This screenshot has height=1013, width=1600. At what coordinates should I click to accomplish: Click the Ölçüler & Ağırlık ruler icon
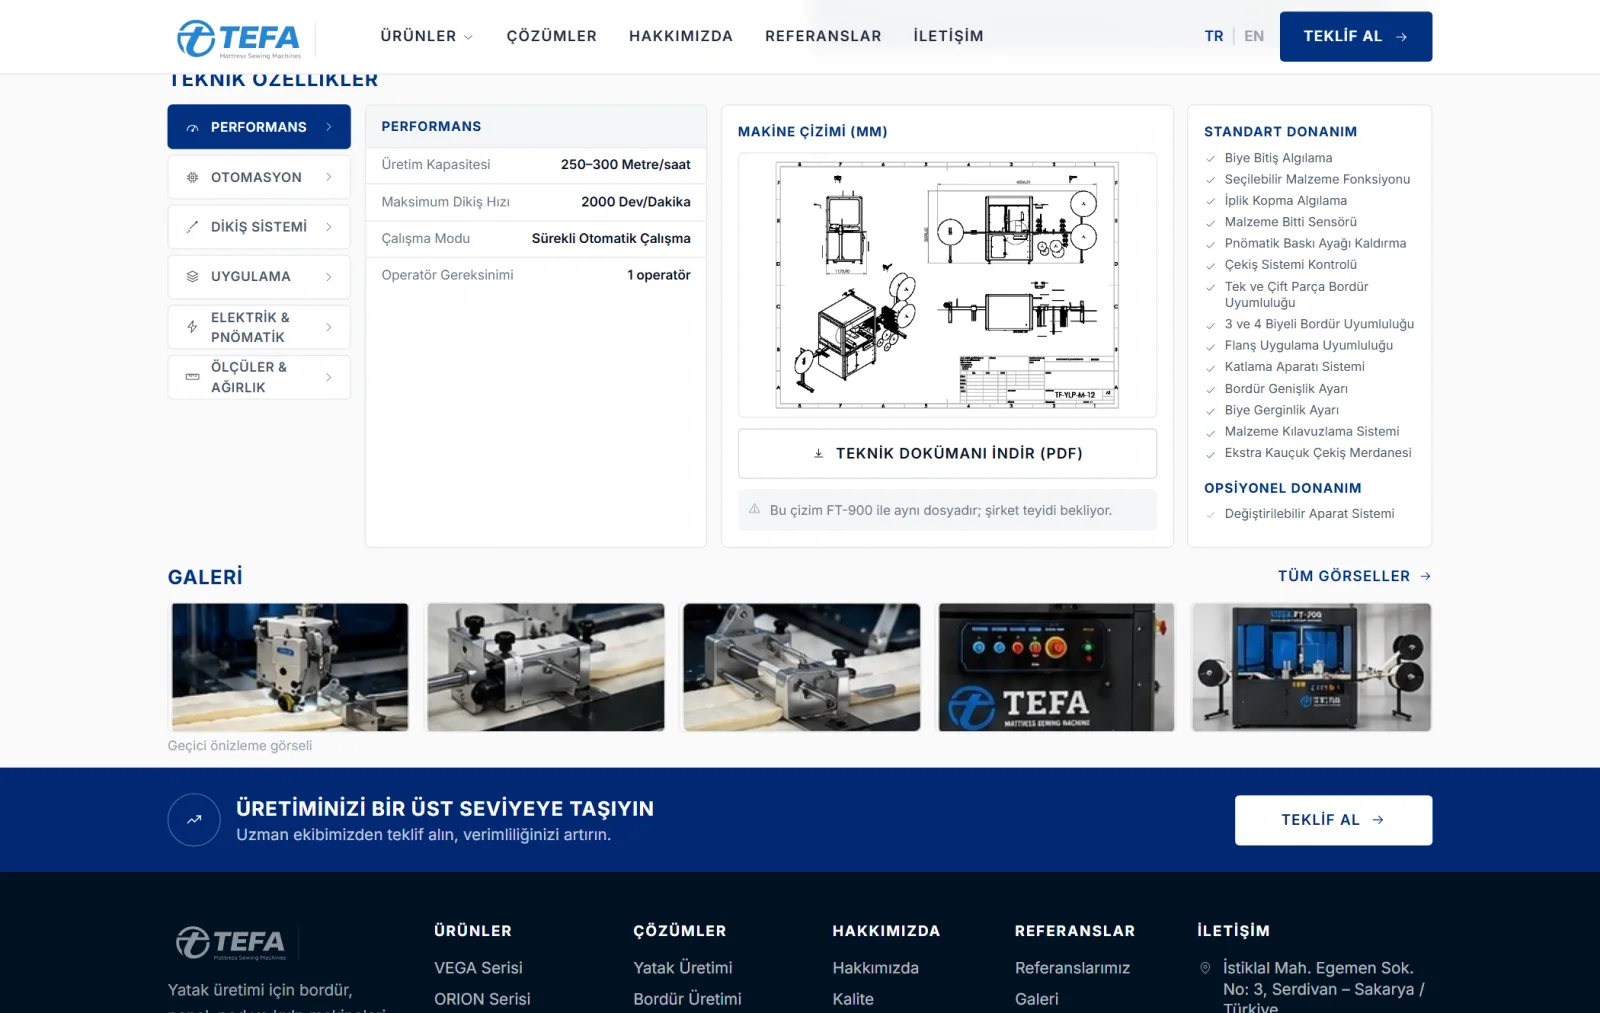click(192, 377)
